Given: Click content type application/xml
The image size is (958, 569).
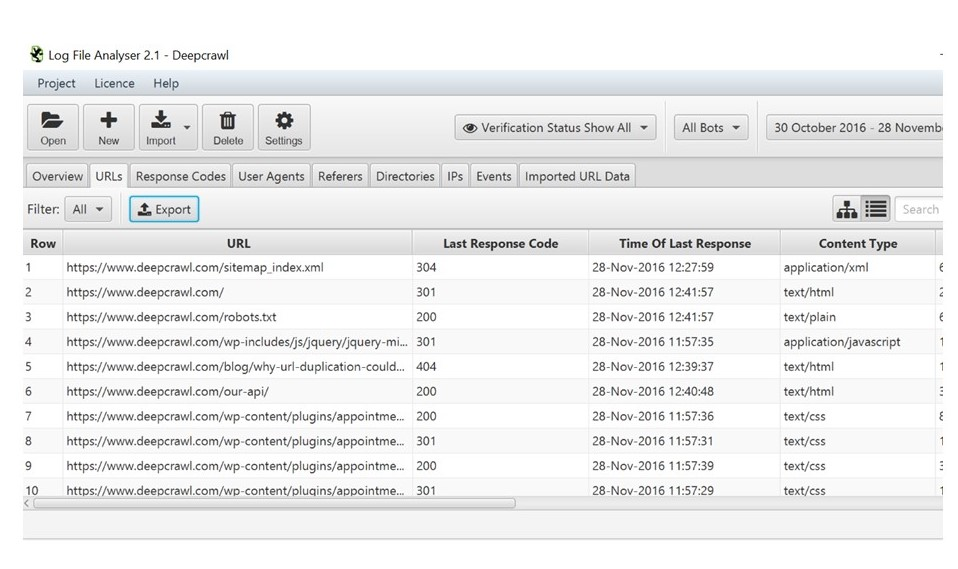Looking at the screenshot, I should [x=825, y=267].
